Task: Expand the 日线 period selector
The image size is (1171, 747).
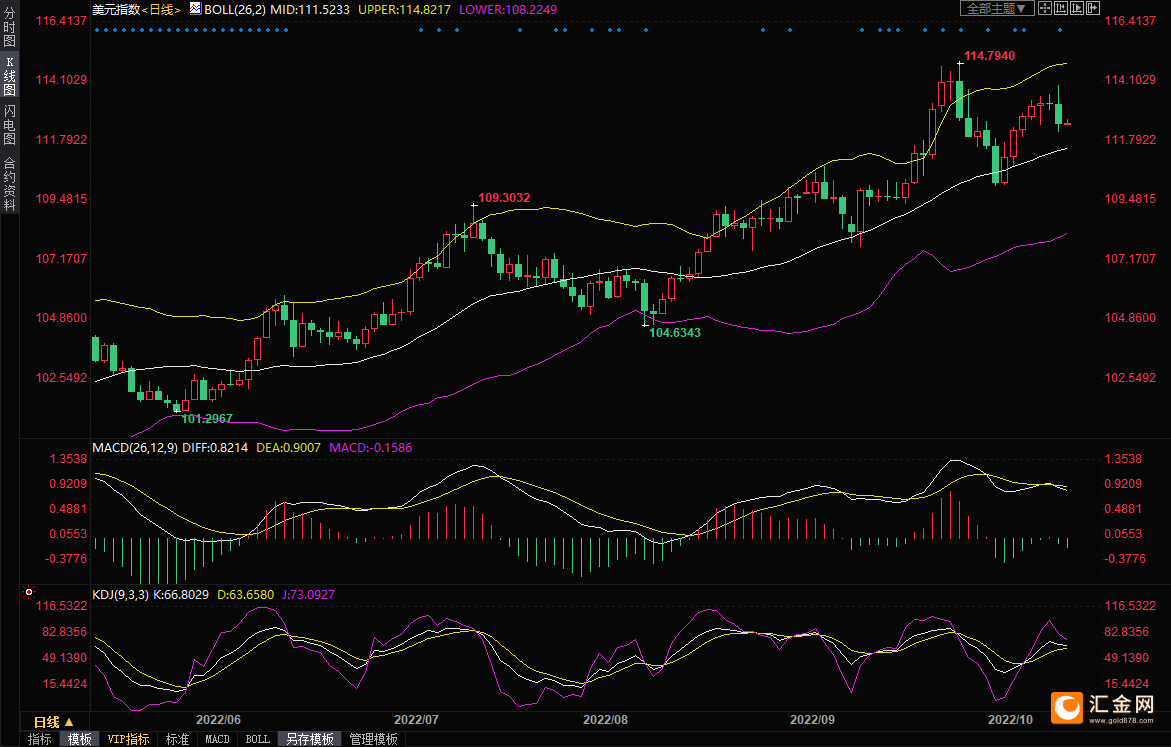Action: [54, 722]
